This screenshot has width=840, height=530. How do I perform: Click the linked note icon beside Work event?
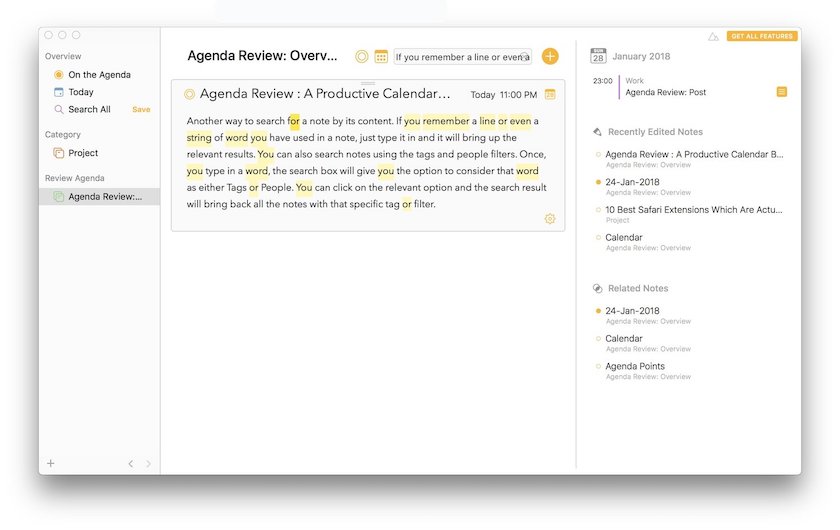(782, 92)
